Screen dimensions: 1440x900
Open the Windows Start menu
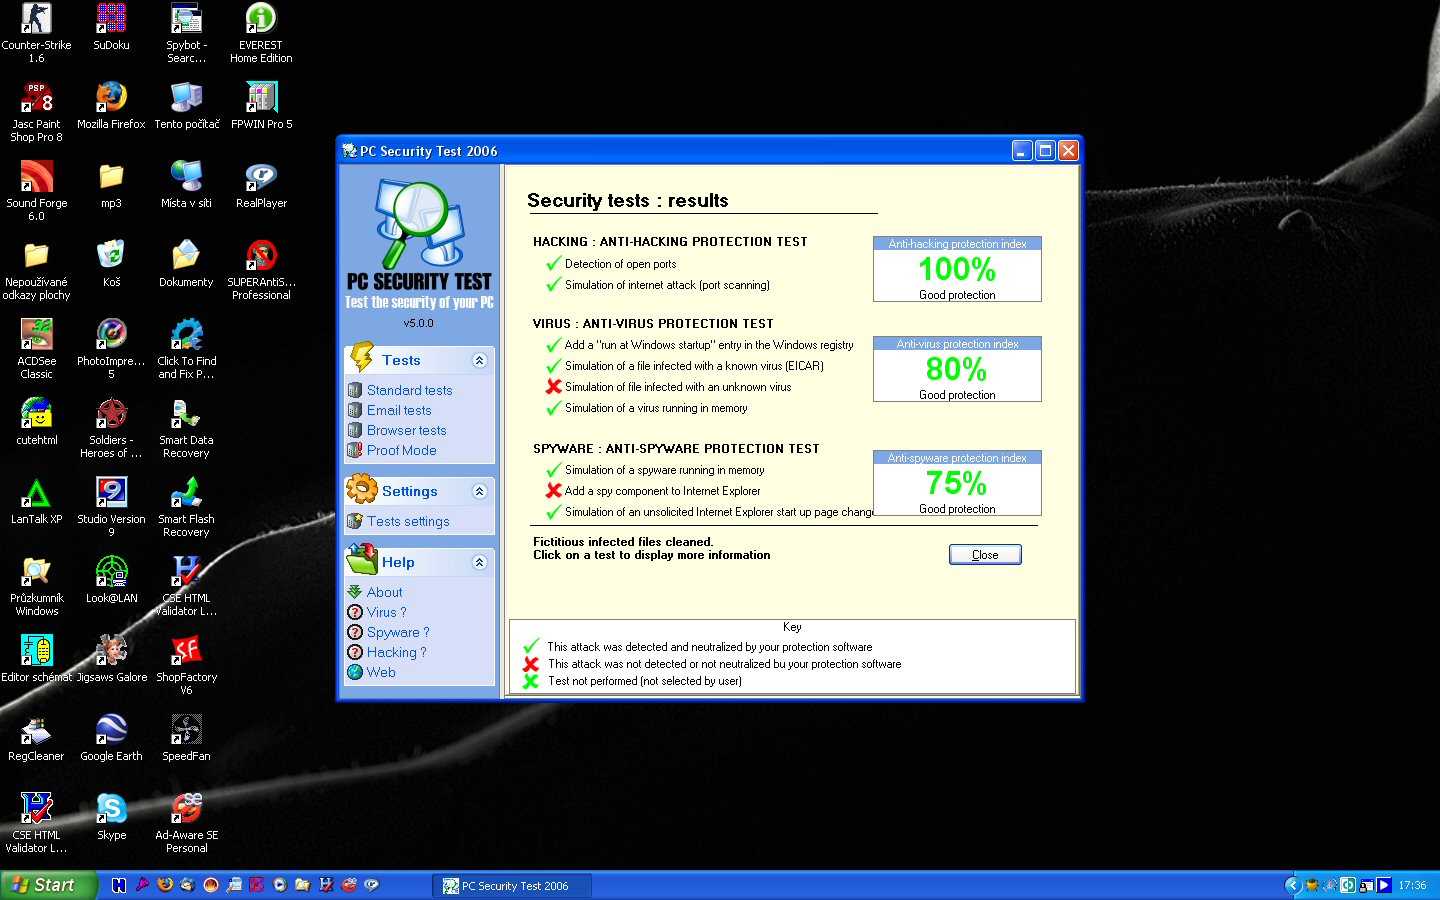pos(49,885)
